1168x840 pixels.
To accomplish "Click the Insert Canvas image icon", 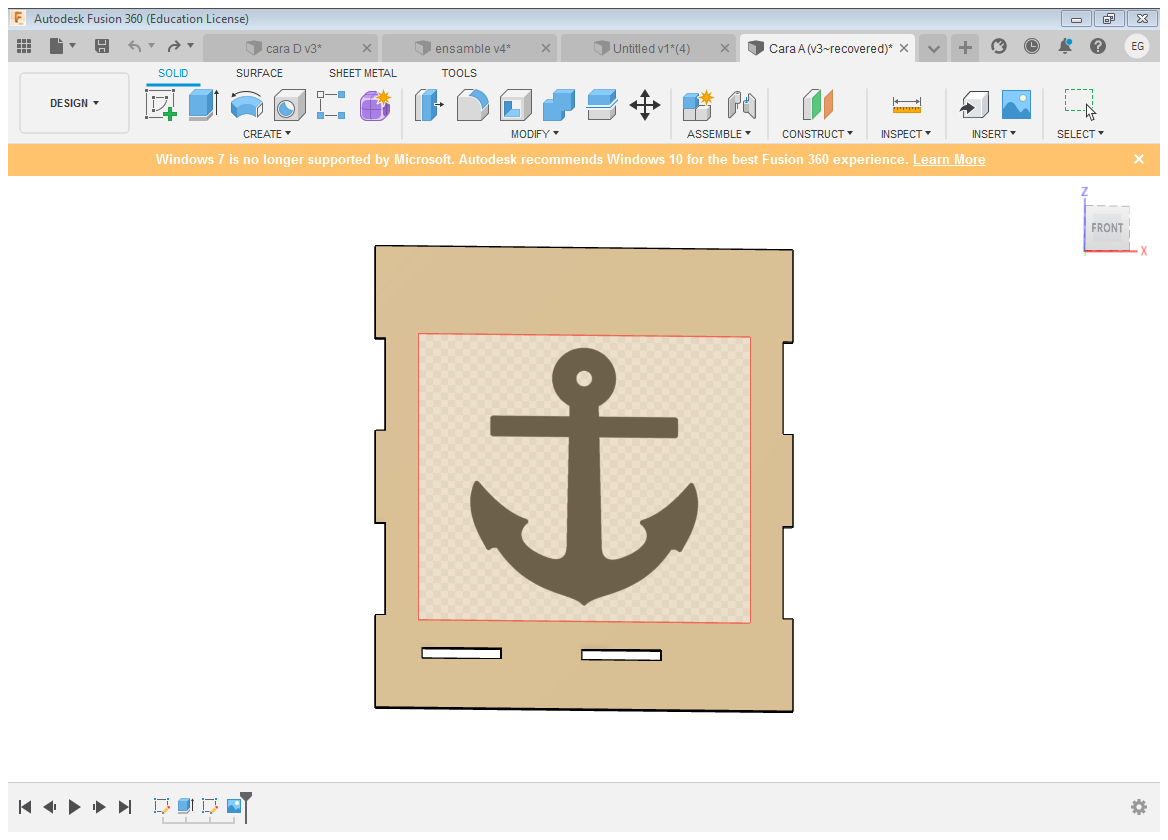I will [x=1016, y=105].
